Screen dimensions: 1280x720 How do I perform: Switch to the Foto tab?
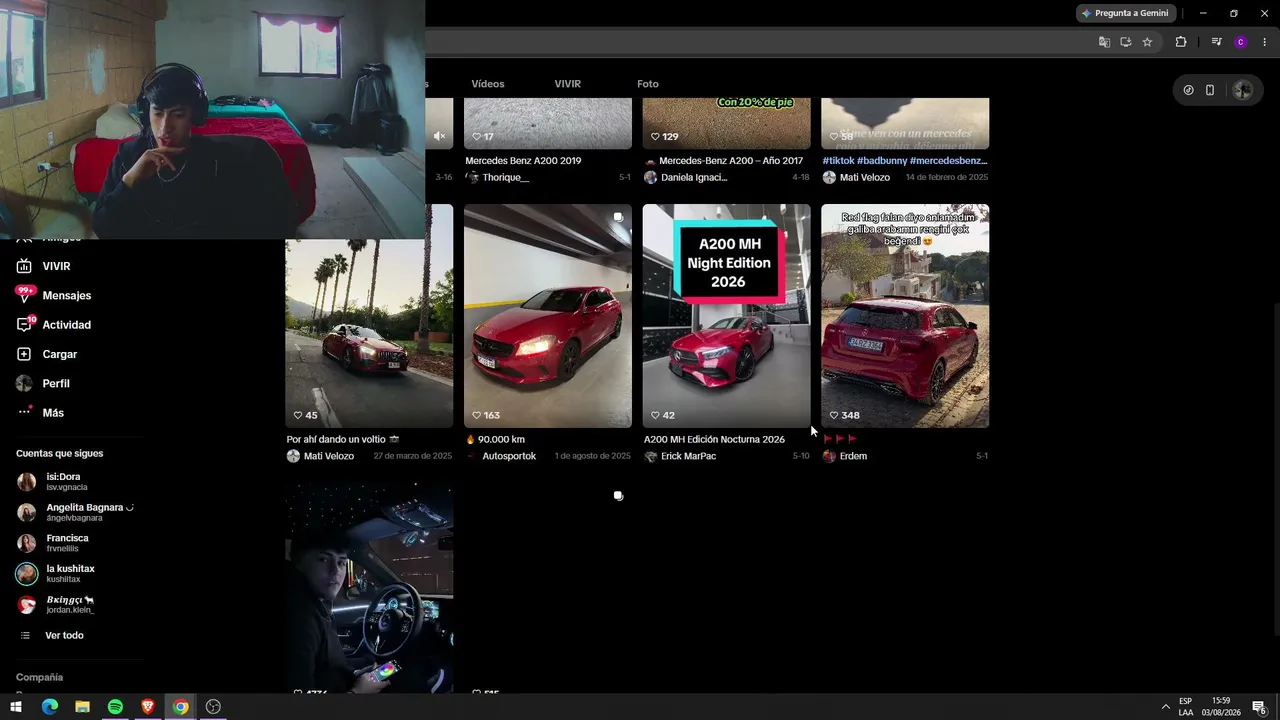[648, 84]
